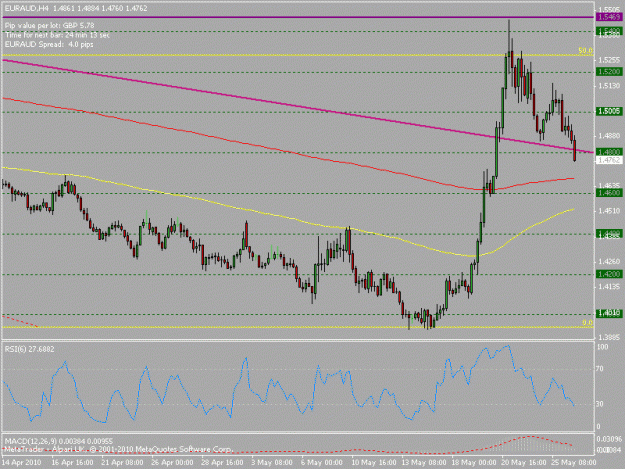Viewport: 625px width, 469px height.
Task: Click the 1.5255 price axis value
Action: 609,60
